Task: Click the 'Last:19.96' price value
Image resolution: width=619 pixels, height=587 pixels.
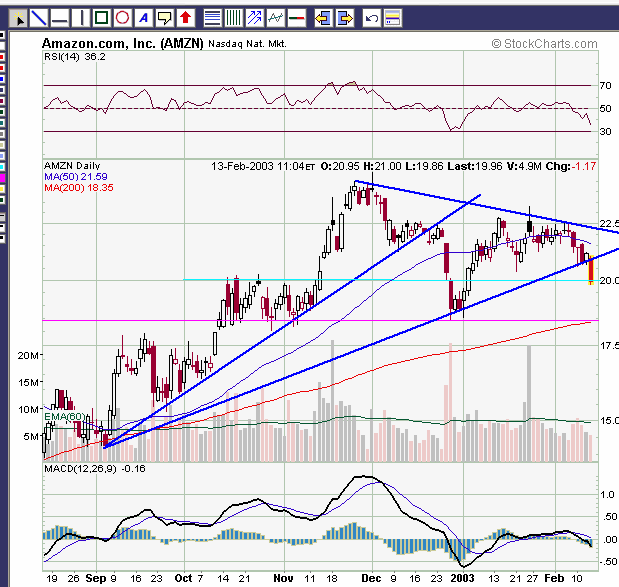Action: 475,166
